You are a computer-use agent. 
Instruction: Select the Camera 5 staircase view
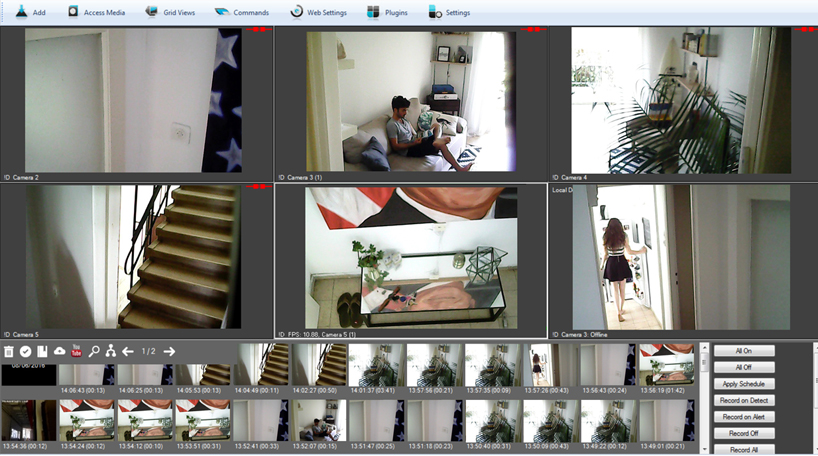[x=134, y=257]
